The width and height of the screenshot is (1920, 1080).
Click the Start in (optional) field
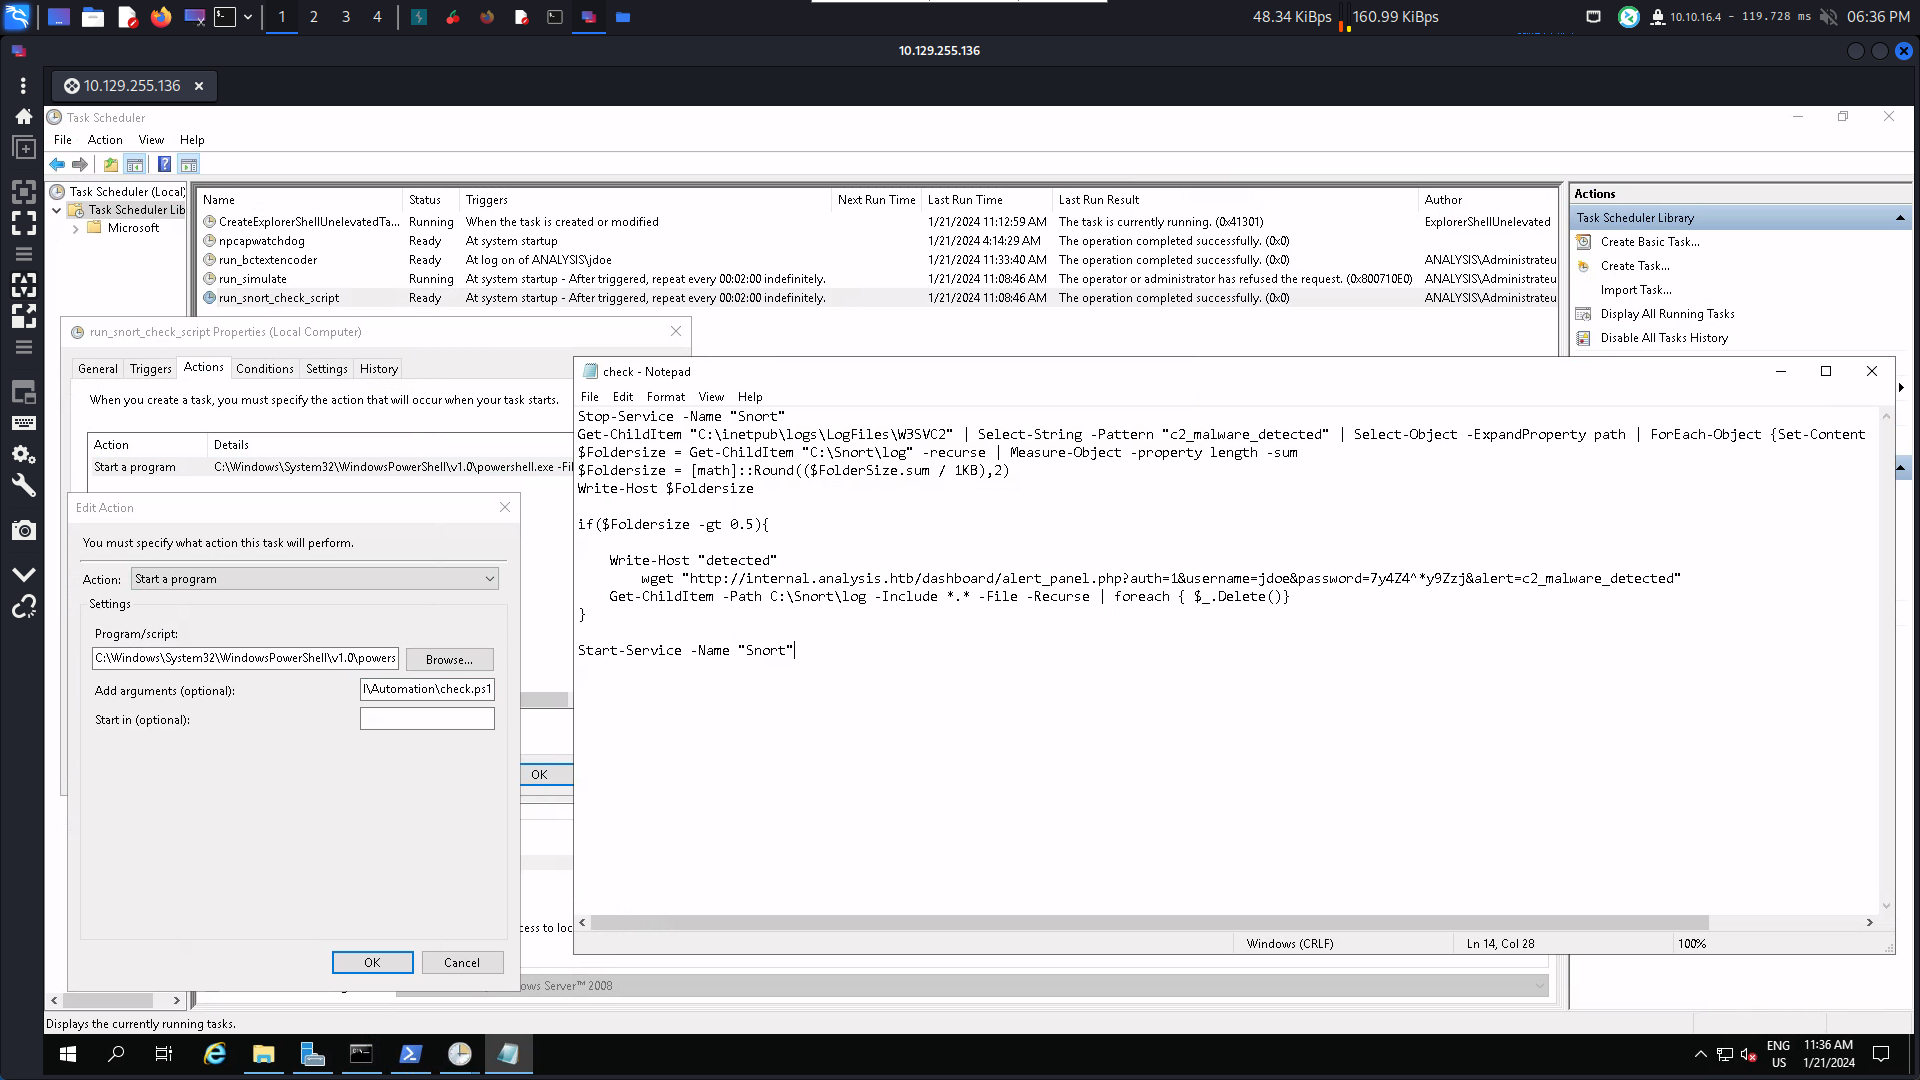[427, 719]
